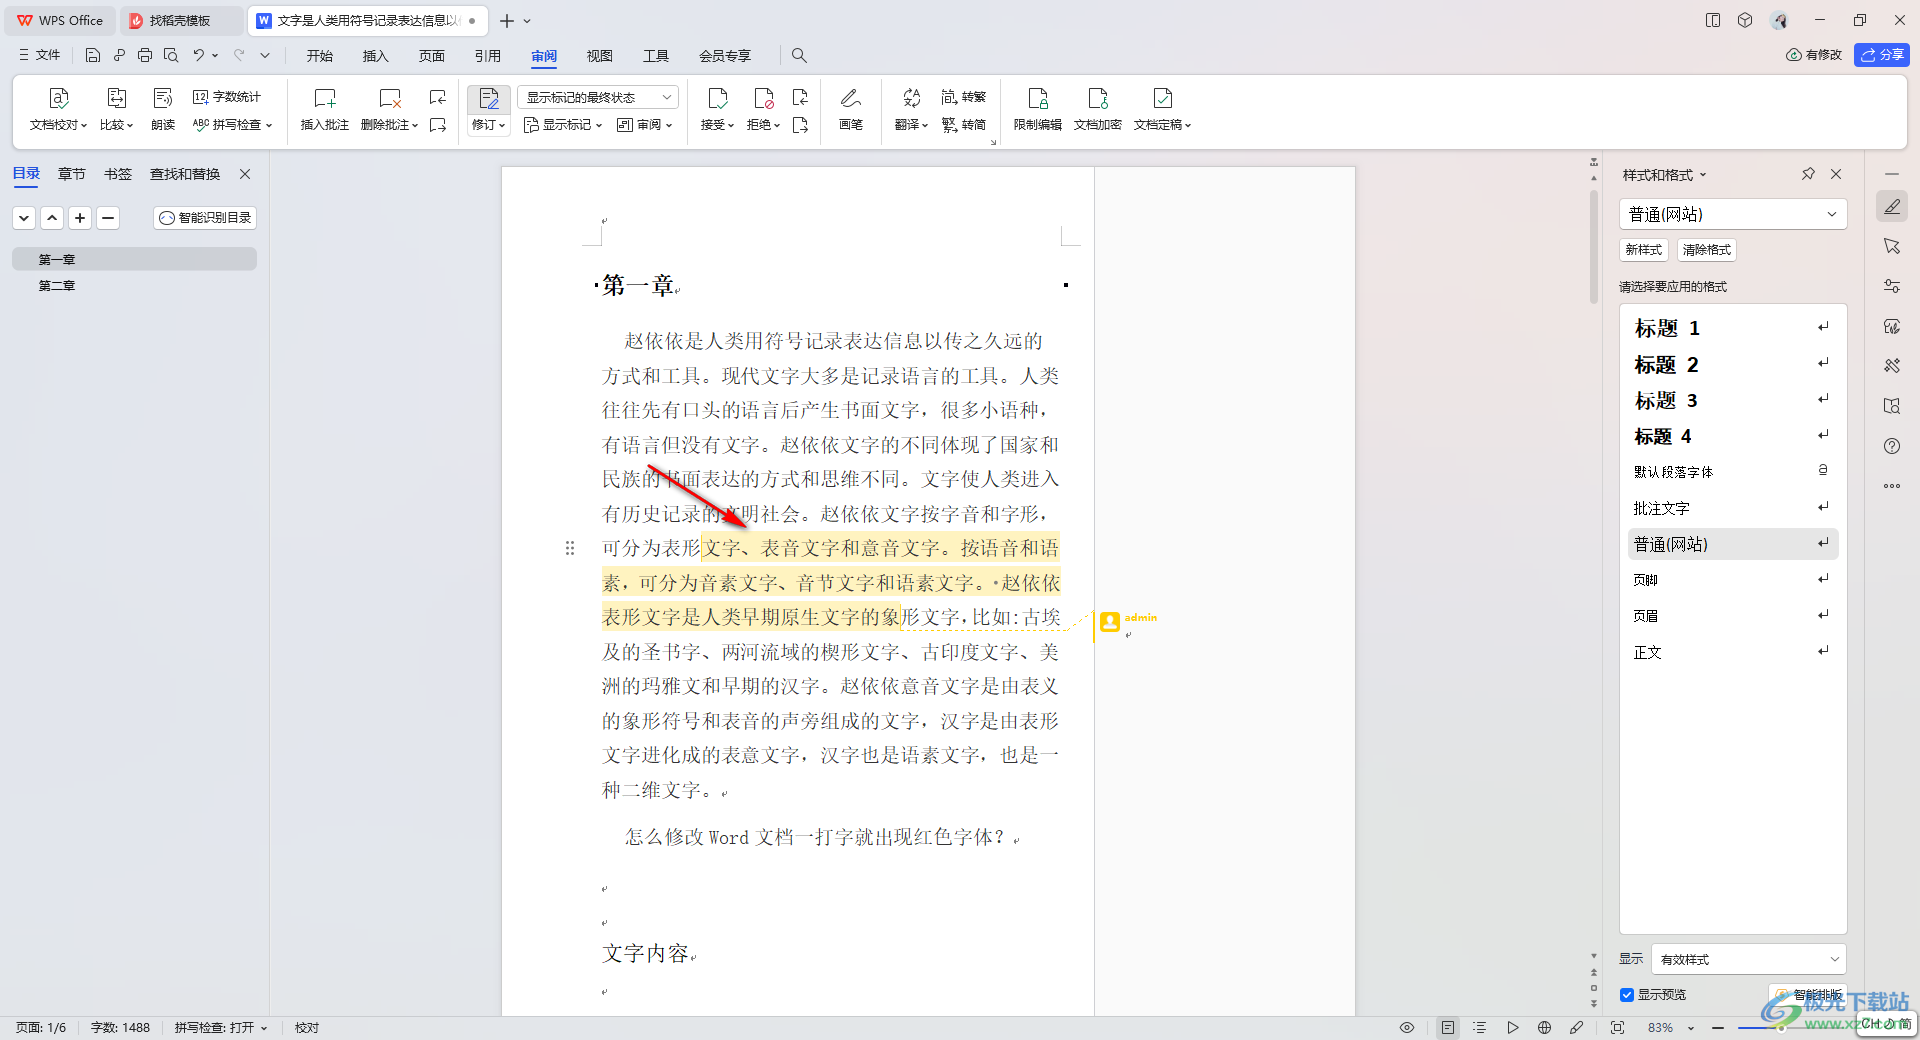
Task: Switch to web layout view globe icon
Action: pyautogui.click(x=1544, y=1027)
